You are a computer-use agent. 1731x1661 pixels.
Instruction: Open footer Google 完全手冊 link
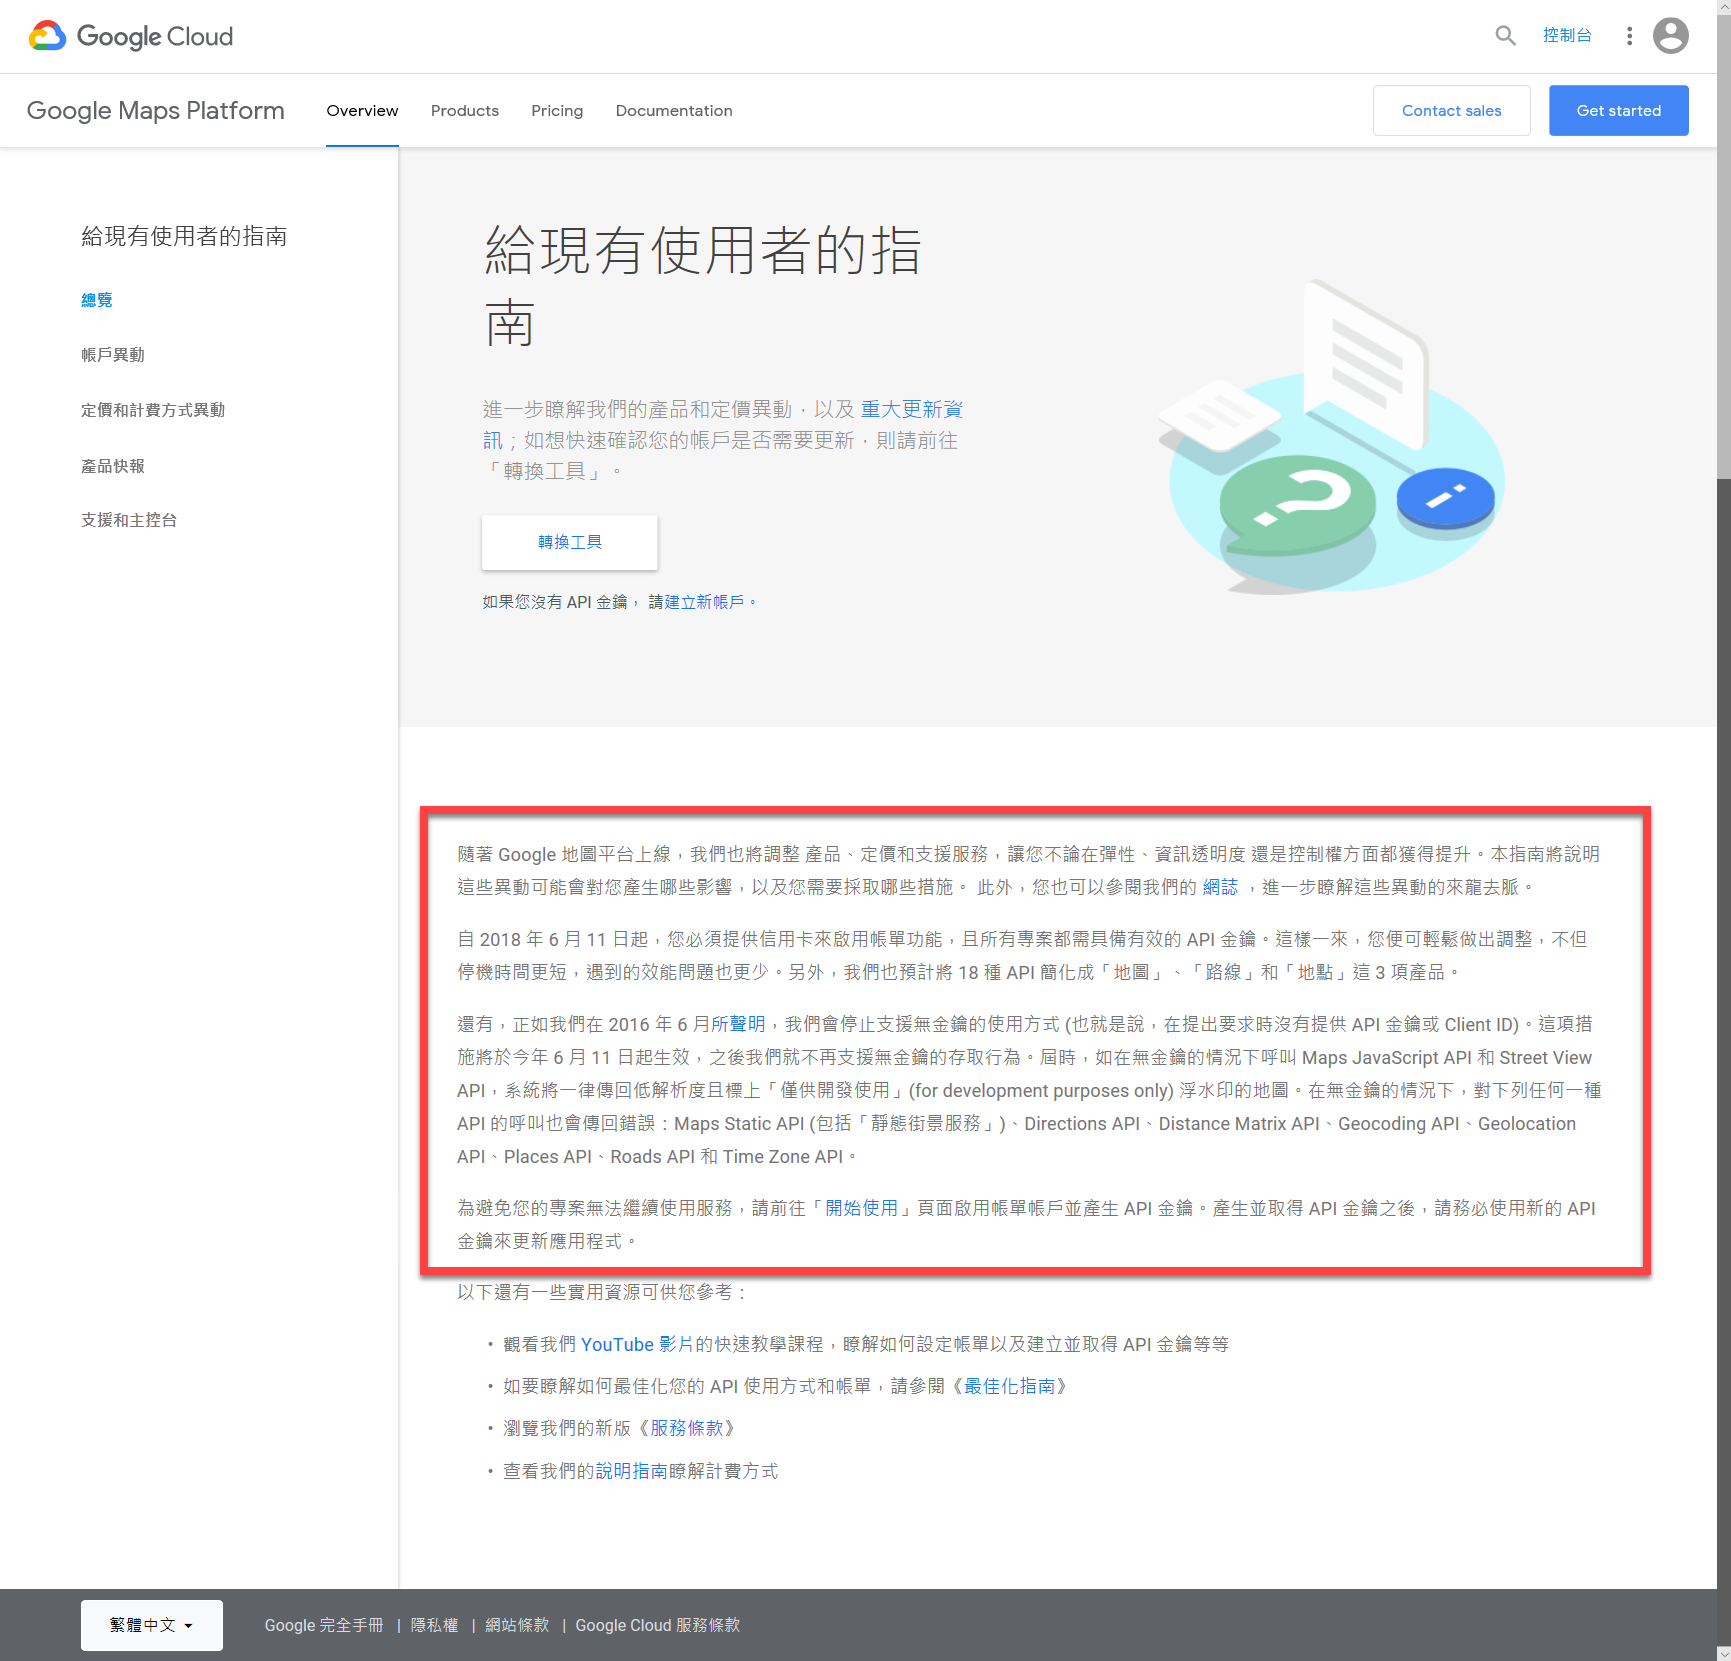pyautogui.click(x=324, y=1625)
